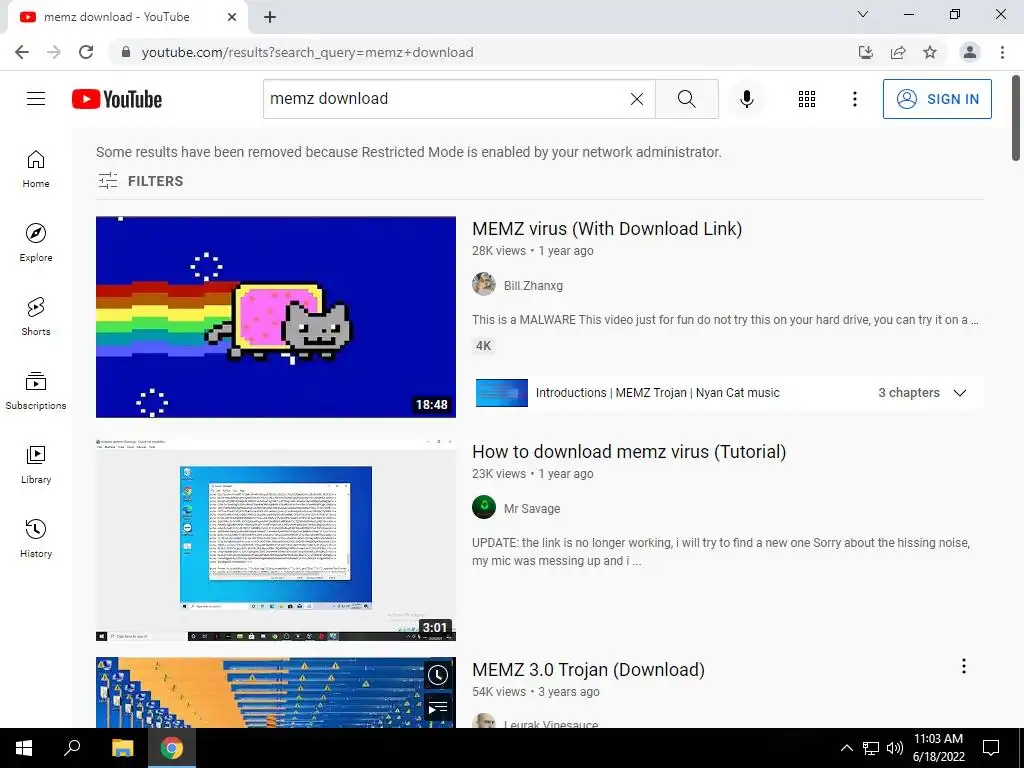The width and height of the screenshot is (1024, 768).
Task: Bookmark this page with the star icon
Action: (930, 52)
